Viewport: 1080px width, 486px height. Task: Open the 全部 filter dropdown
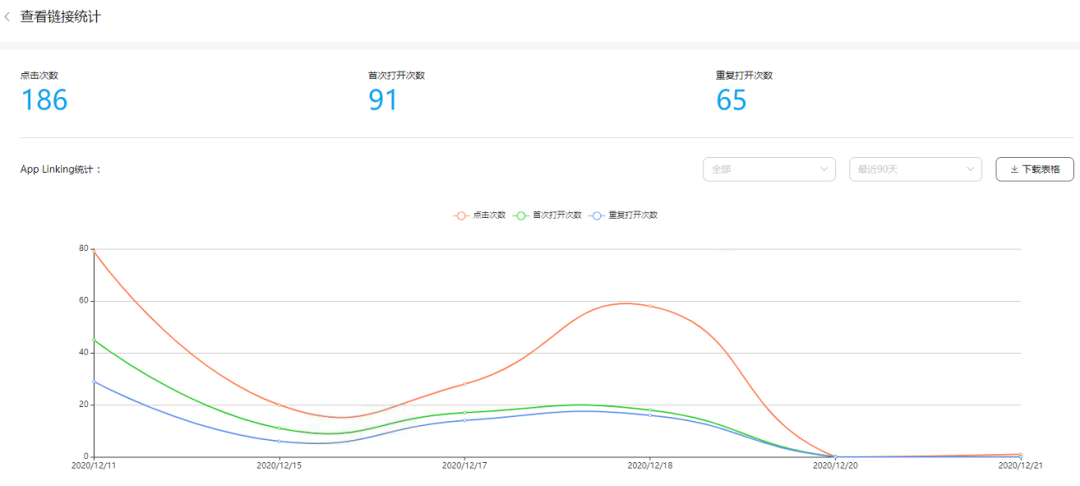(769, 170)
